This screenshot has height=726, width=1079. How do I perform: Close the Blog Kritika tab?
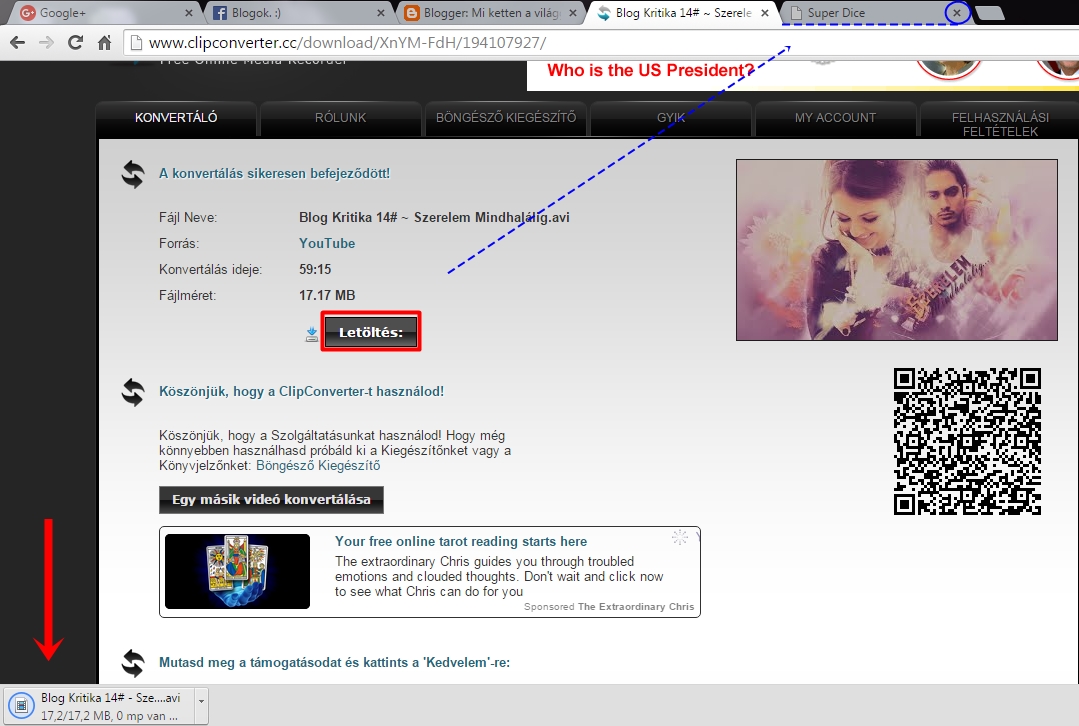point(765,12)
